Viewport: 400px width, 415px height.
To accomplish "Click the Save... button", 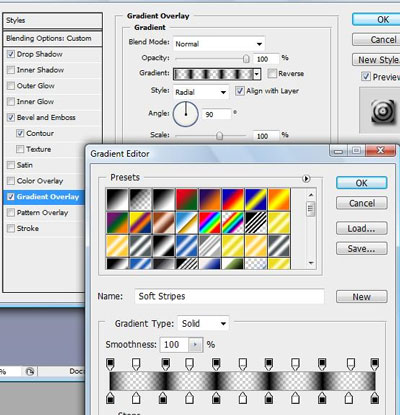I will (x=362, y=249).
